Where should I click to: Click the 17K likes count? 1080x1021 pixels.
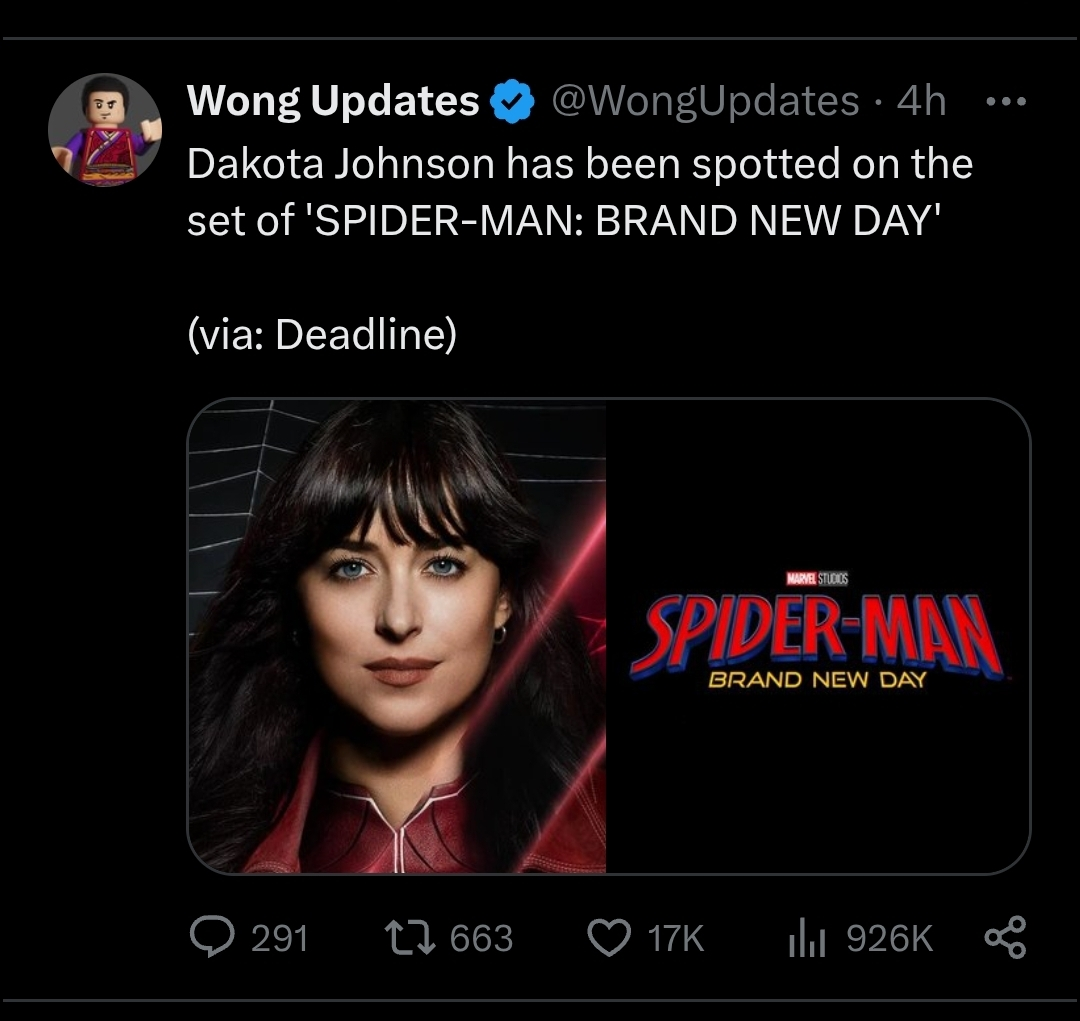tap(676, 939)
